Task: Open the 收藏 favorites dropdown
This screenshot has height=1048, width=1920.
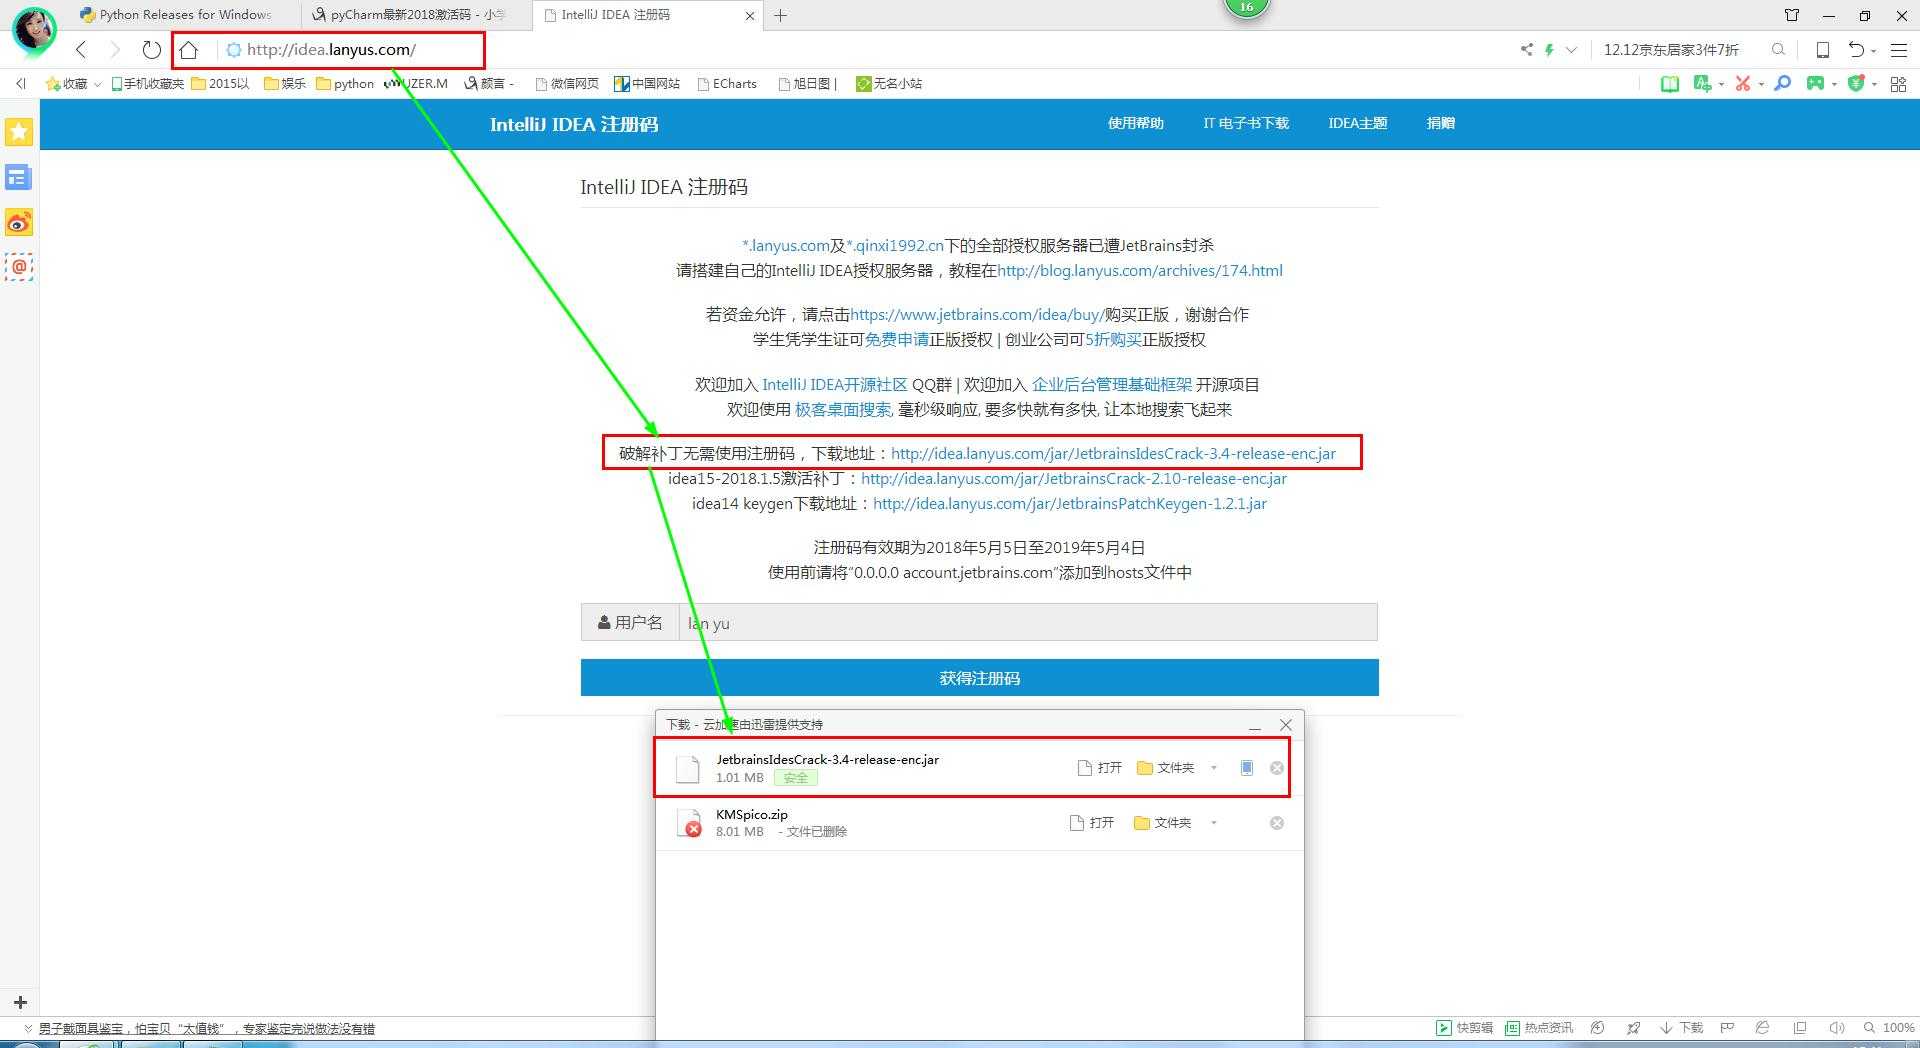Action: pyautogui.click(x=73, y=84)
